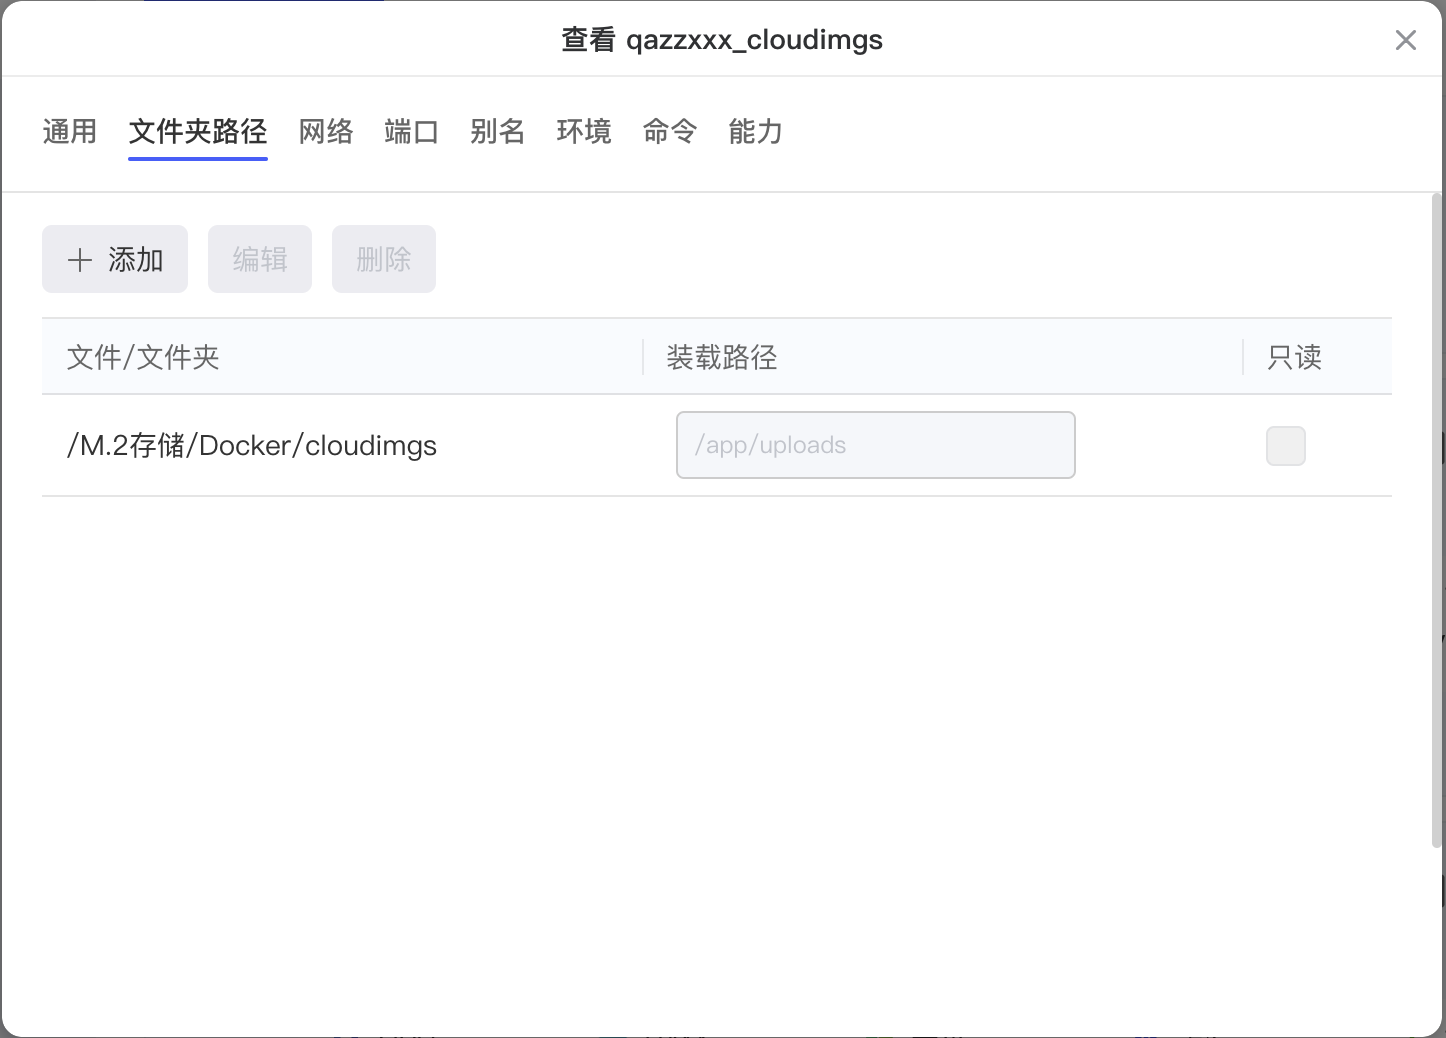Click the 删除 button

point(384,260)
